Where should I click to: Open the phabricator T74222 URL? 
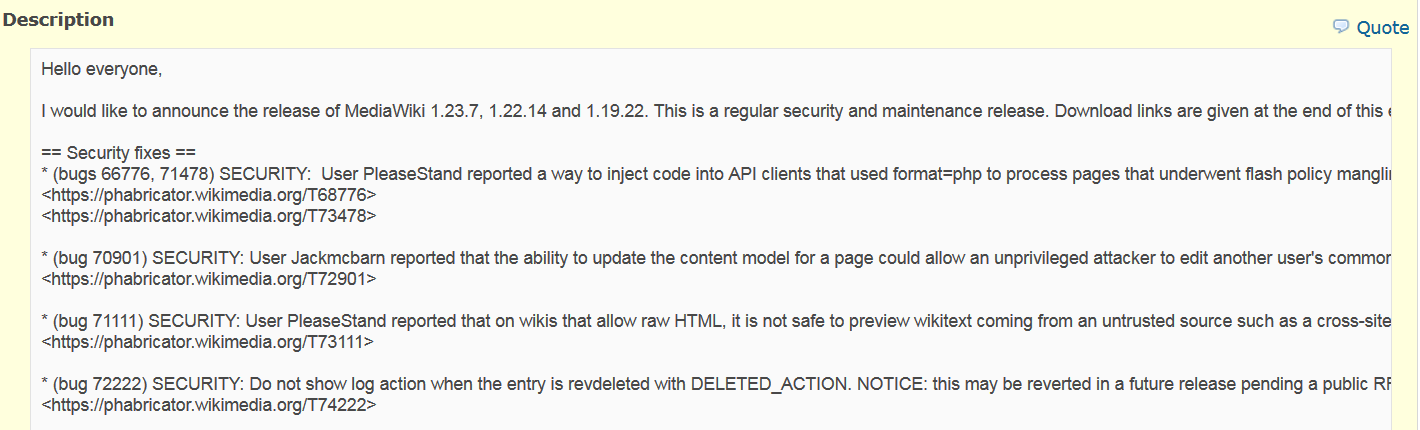coord(208,405)
